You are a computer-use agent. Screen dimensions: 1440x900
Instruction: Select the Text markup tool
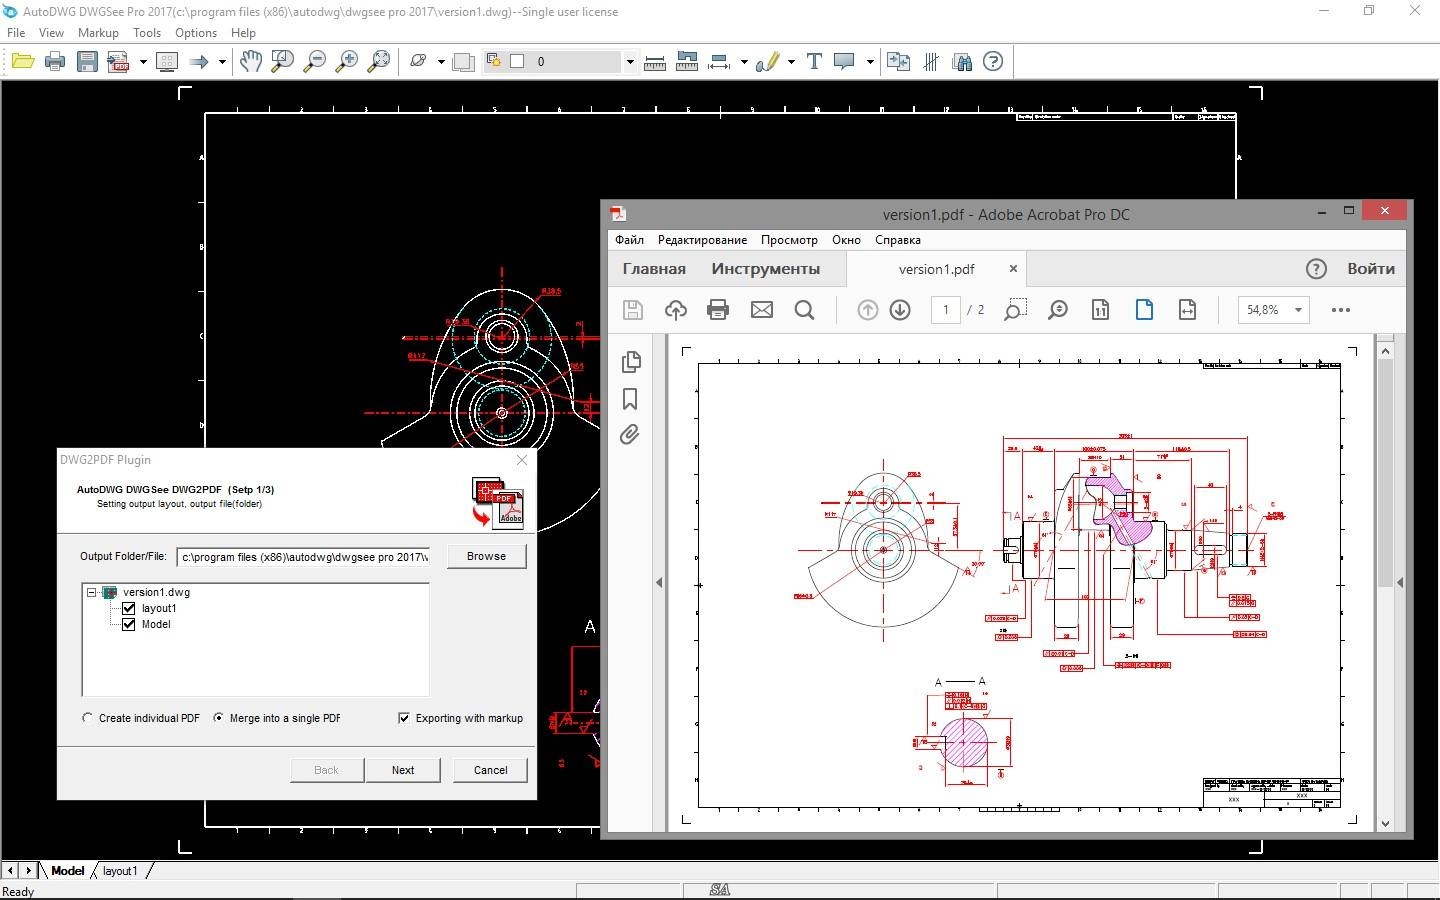(x=814, y=62)
